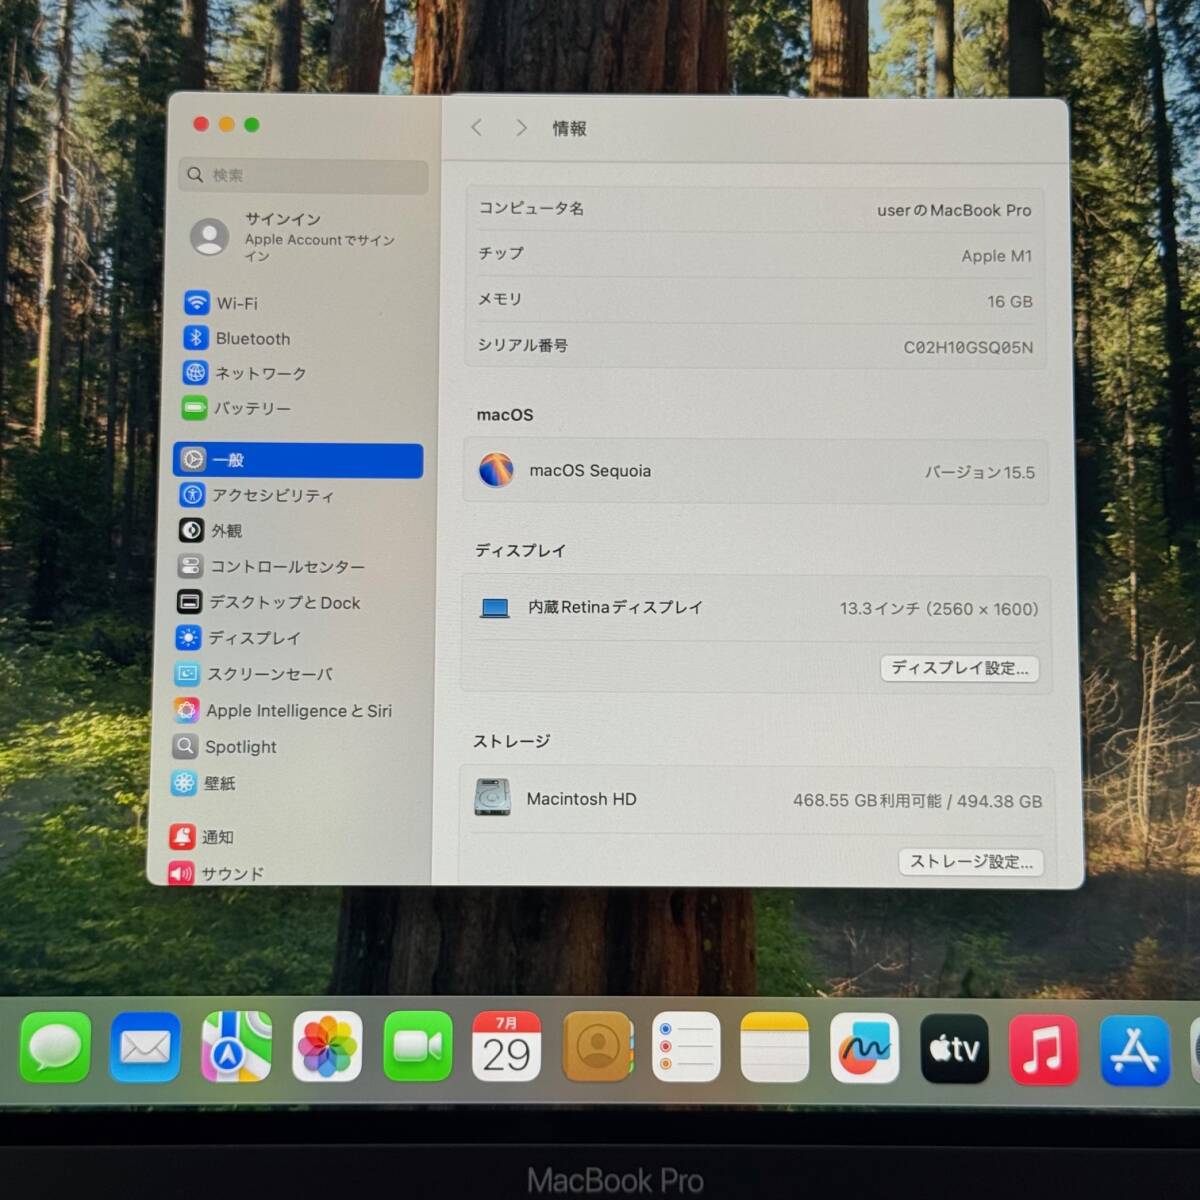Open デスクトップとDock settings
Viewport: 1200px width, 1200px height.
click(269, 602)
